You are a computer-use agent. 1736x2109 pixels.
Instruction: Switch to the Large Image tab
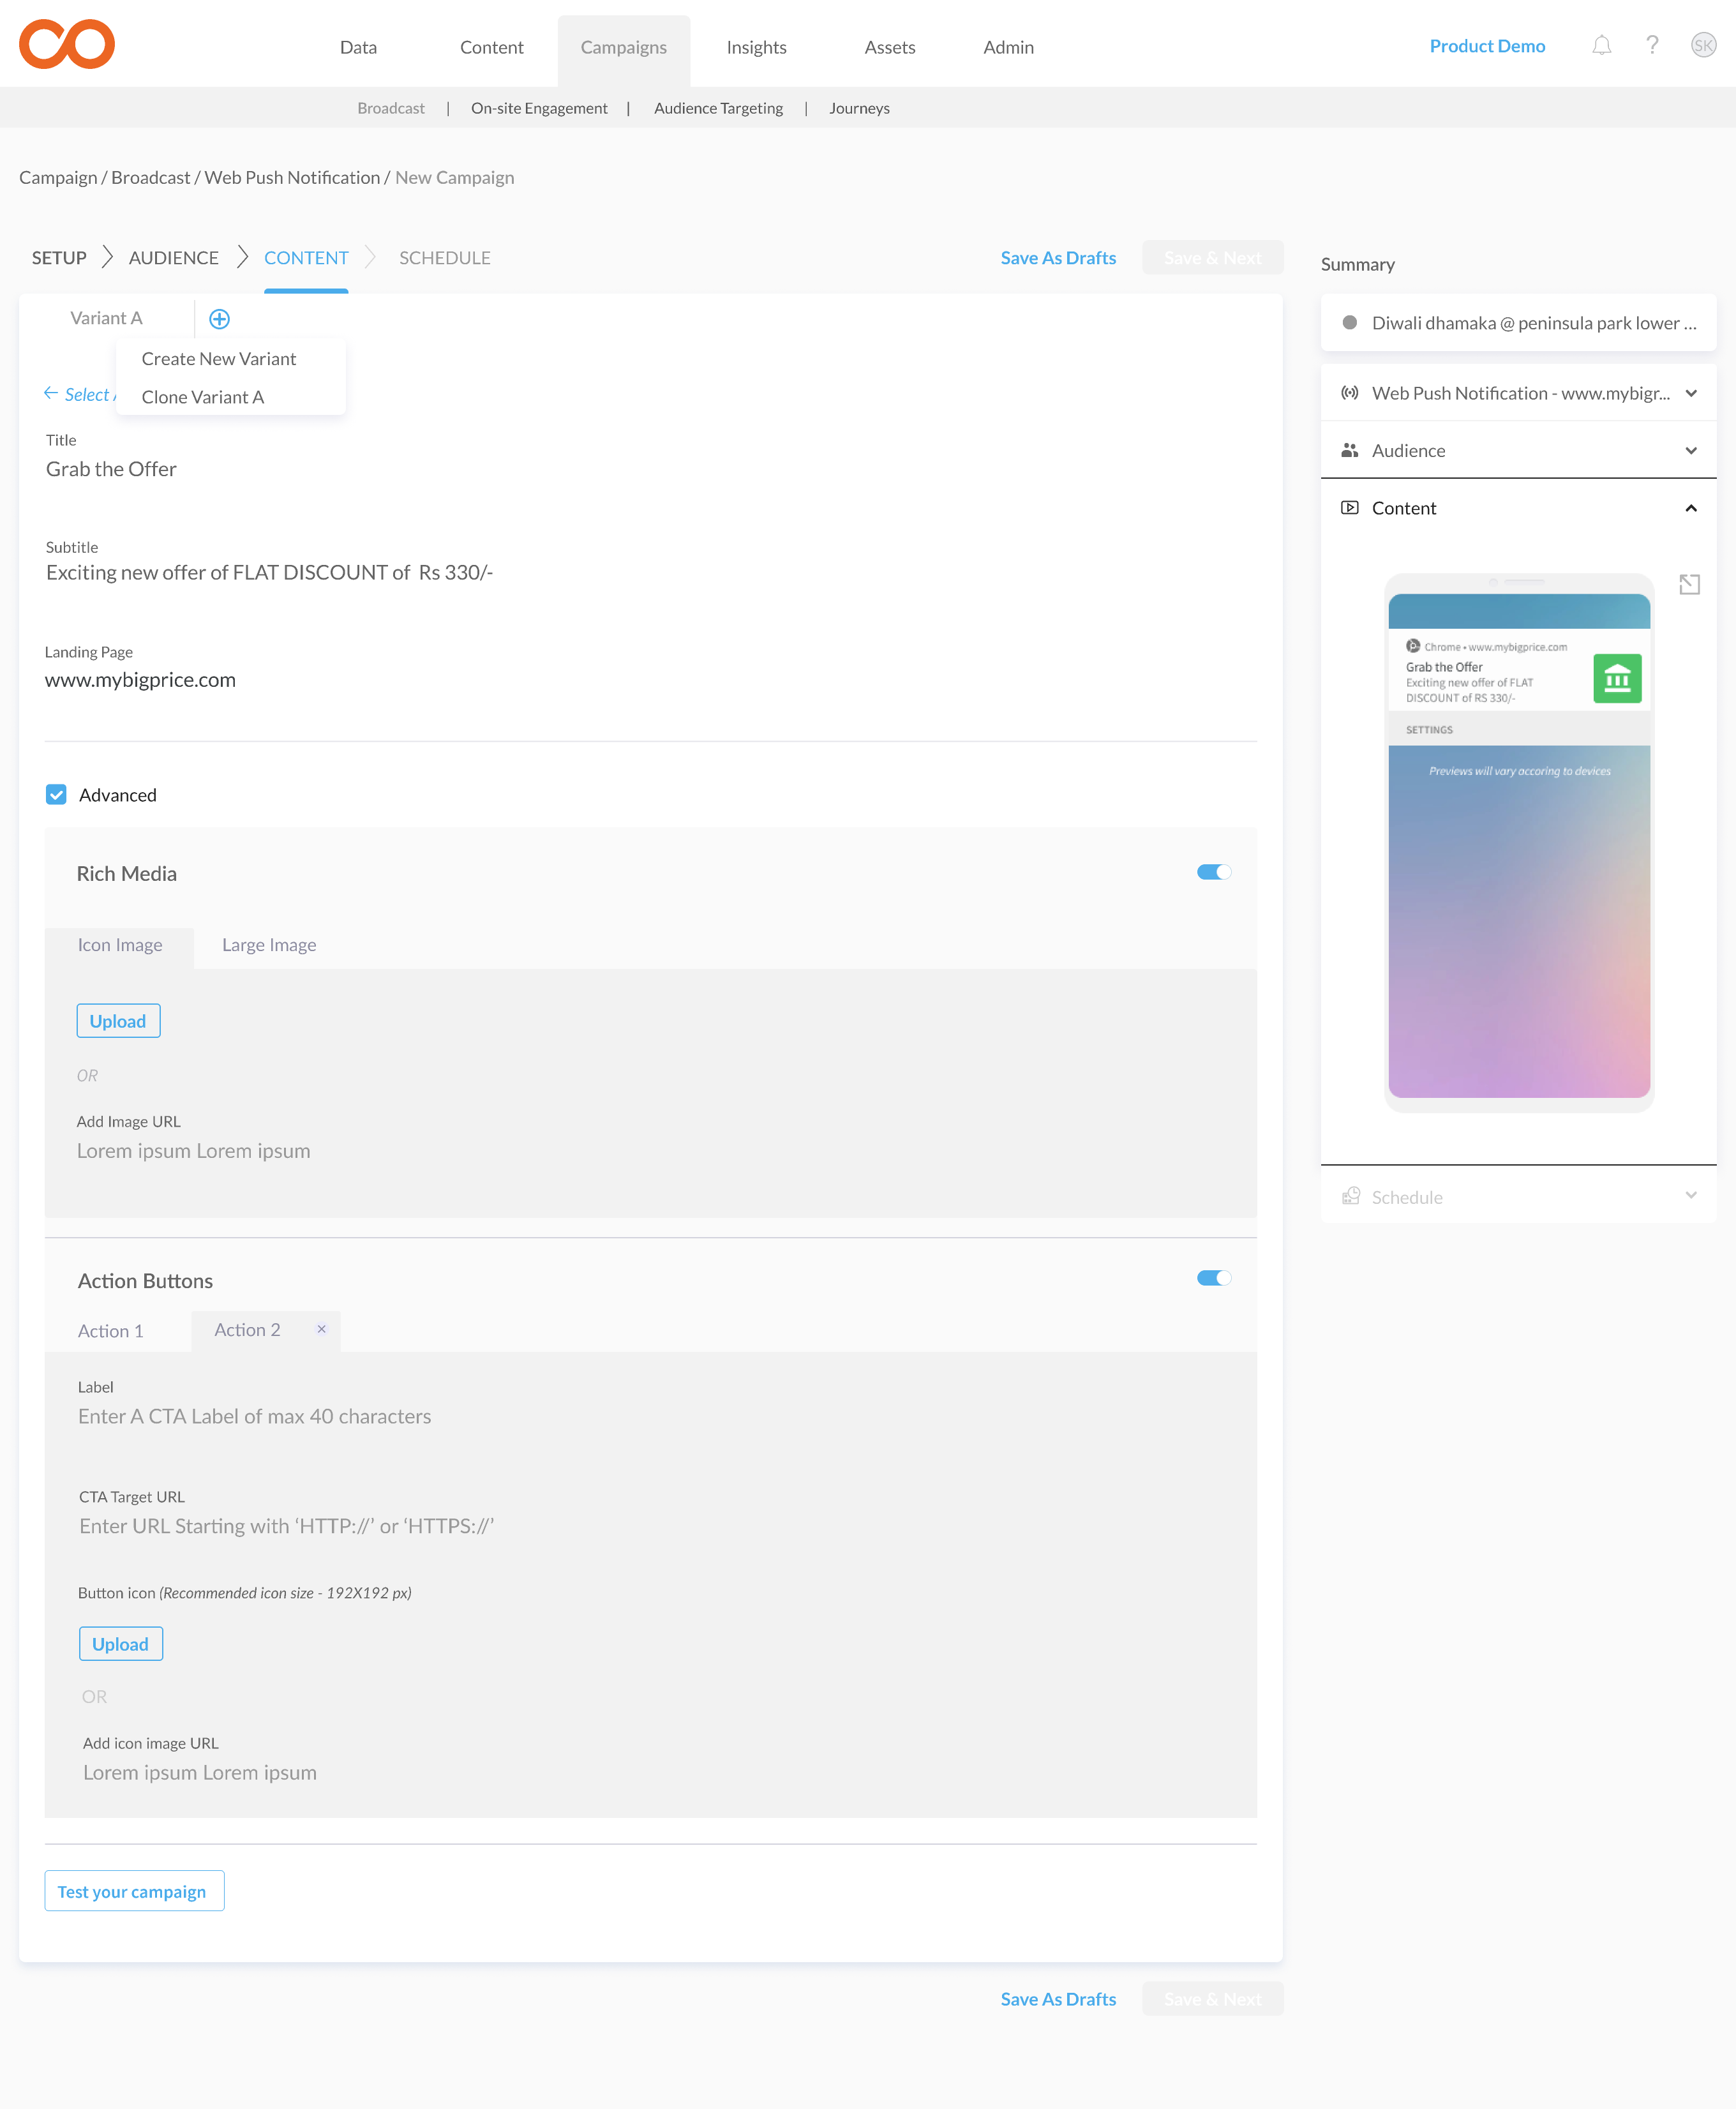coord(269,945)
